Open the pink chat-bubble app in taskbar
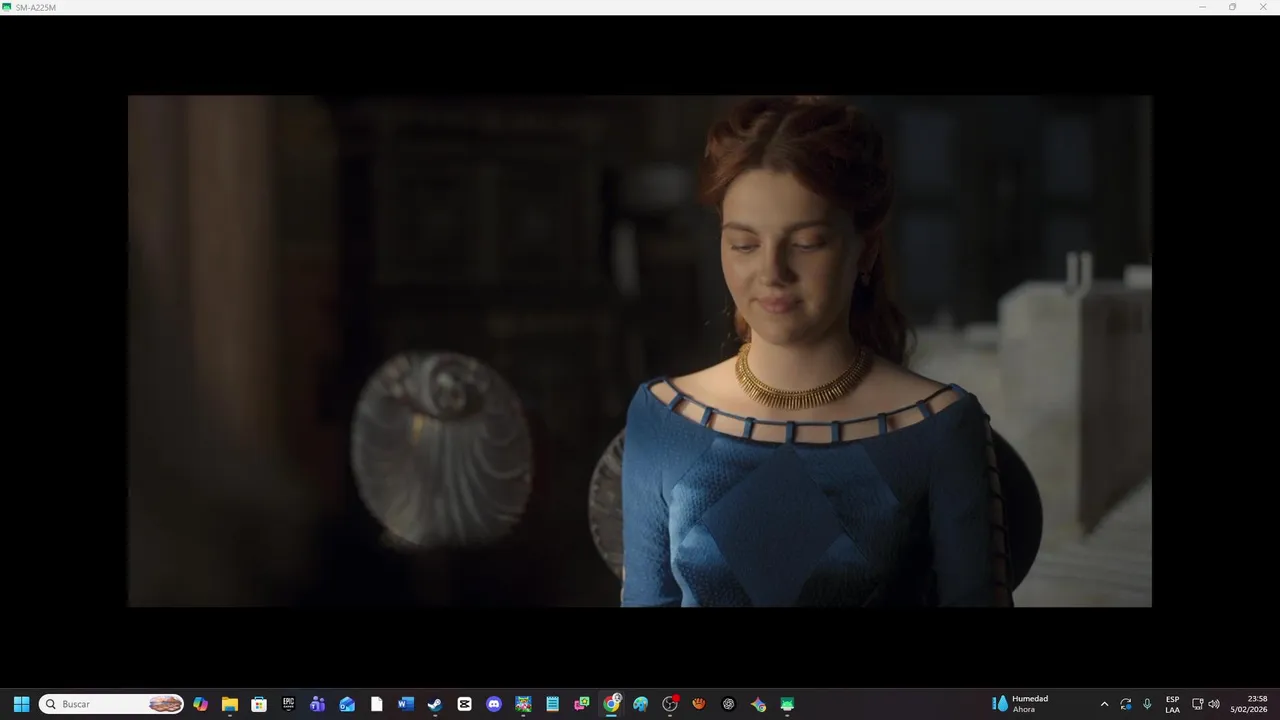The image size is (1280, 720). [582, 704]
